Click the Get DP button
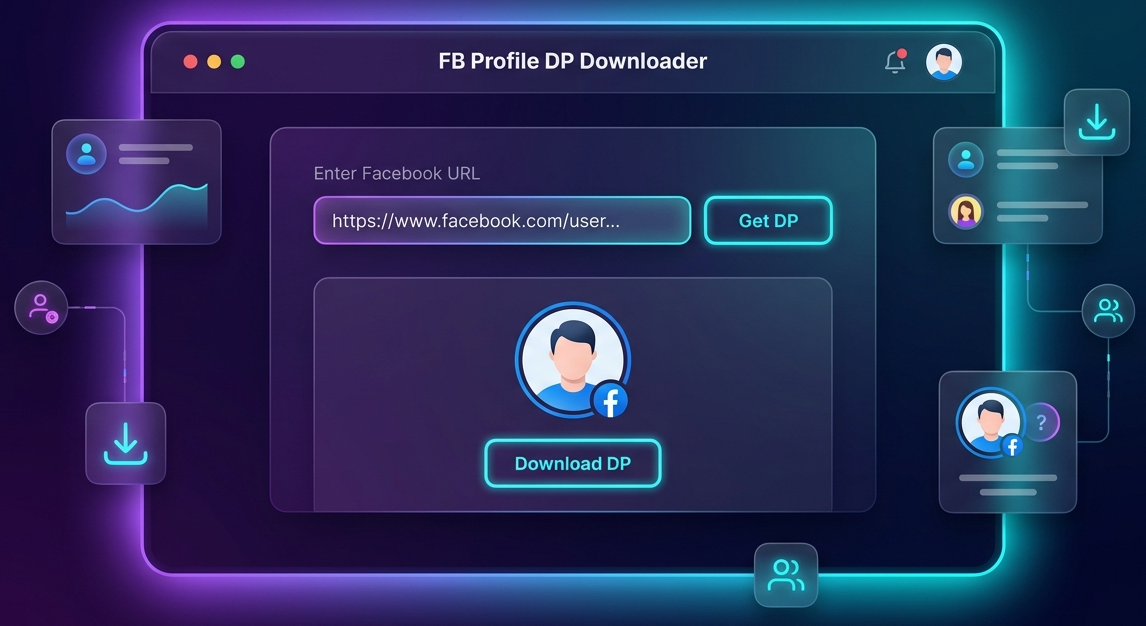The width and height of the screenshot is (1146, 626). (768, 220)
